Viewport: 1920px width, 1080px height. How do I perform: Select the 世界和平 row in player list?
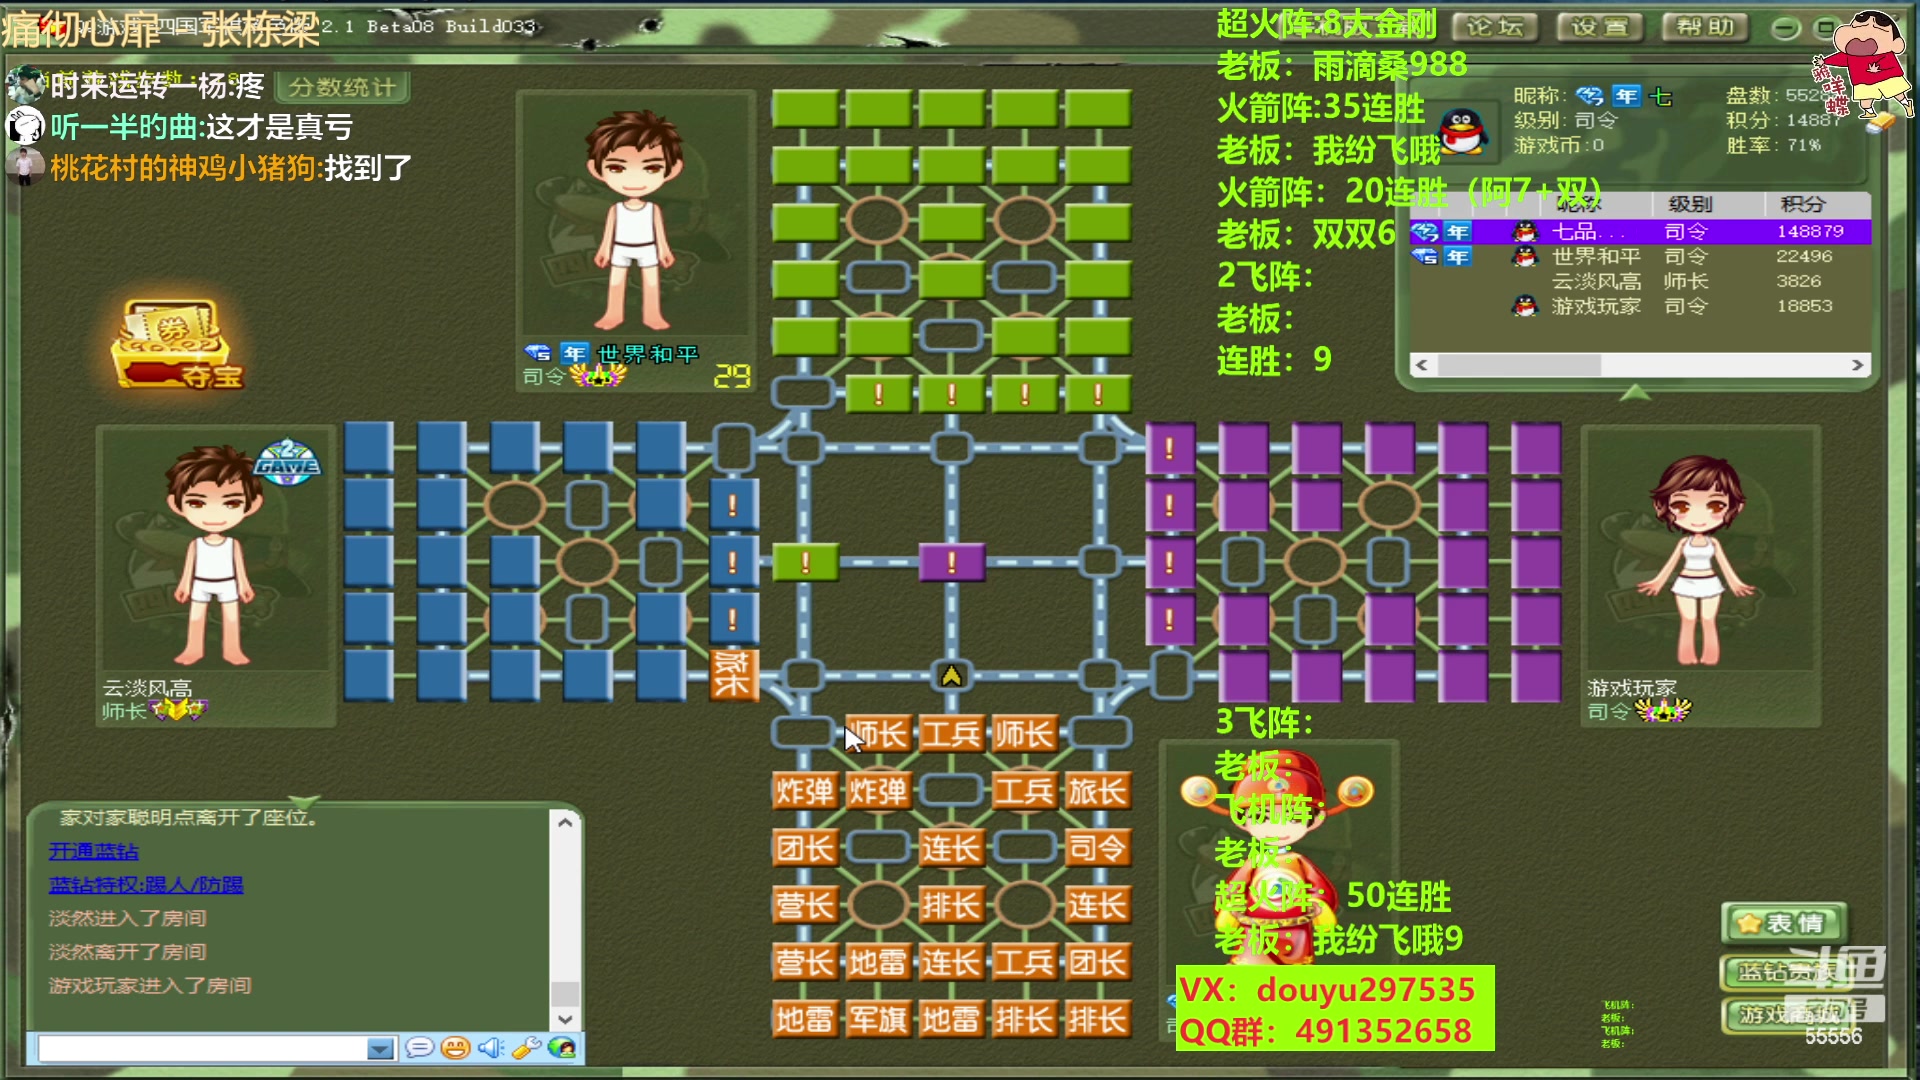tap(1640, 256)
